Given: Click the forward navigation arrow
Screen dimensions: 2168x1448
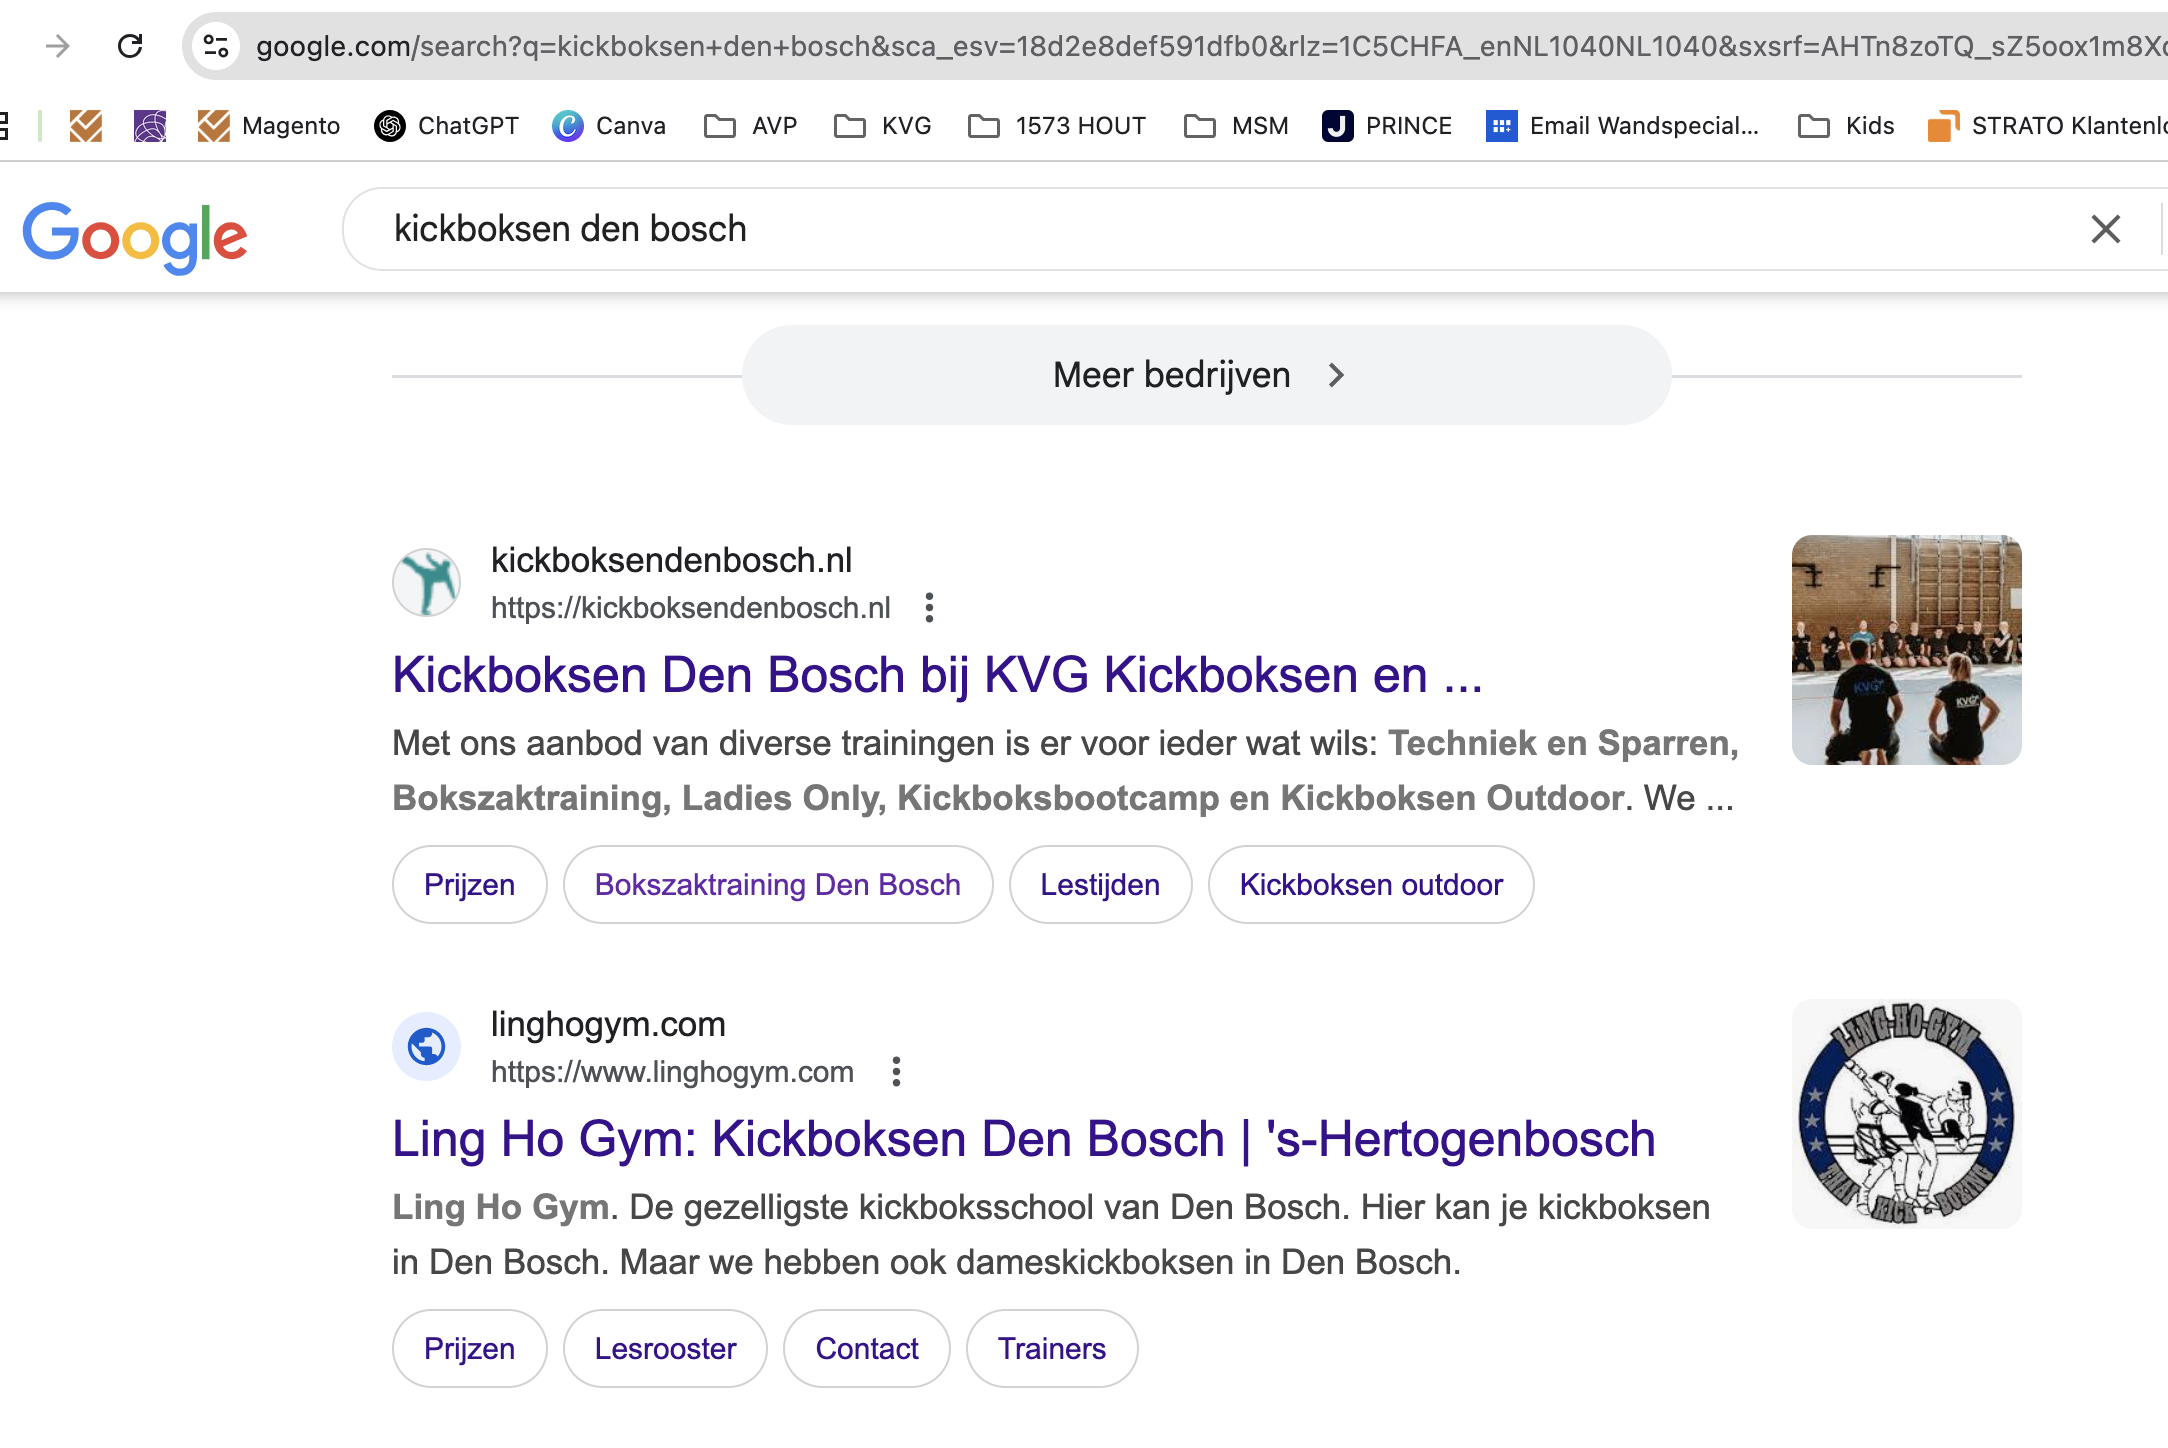Looking at the screenshot, I should tap(58, 46).
